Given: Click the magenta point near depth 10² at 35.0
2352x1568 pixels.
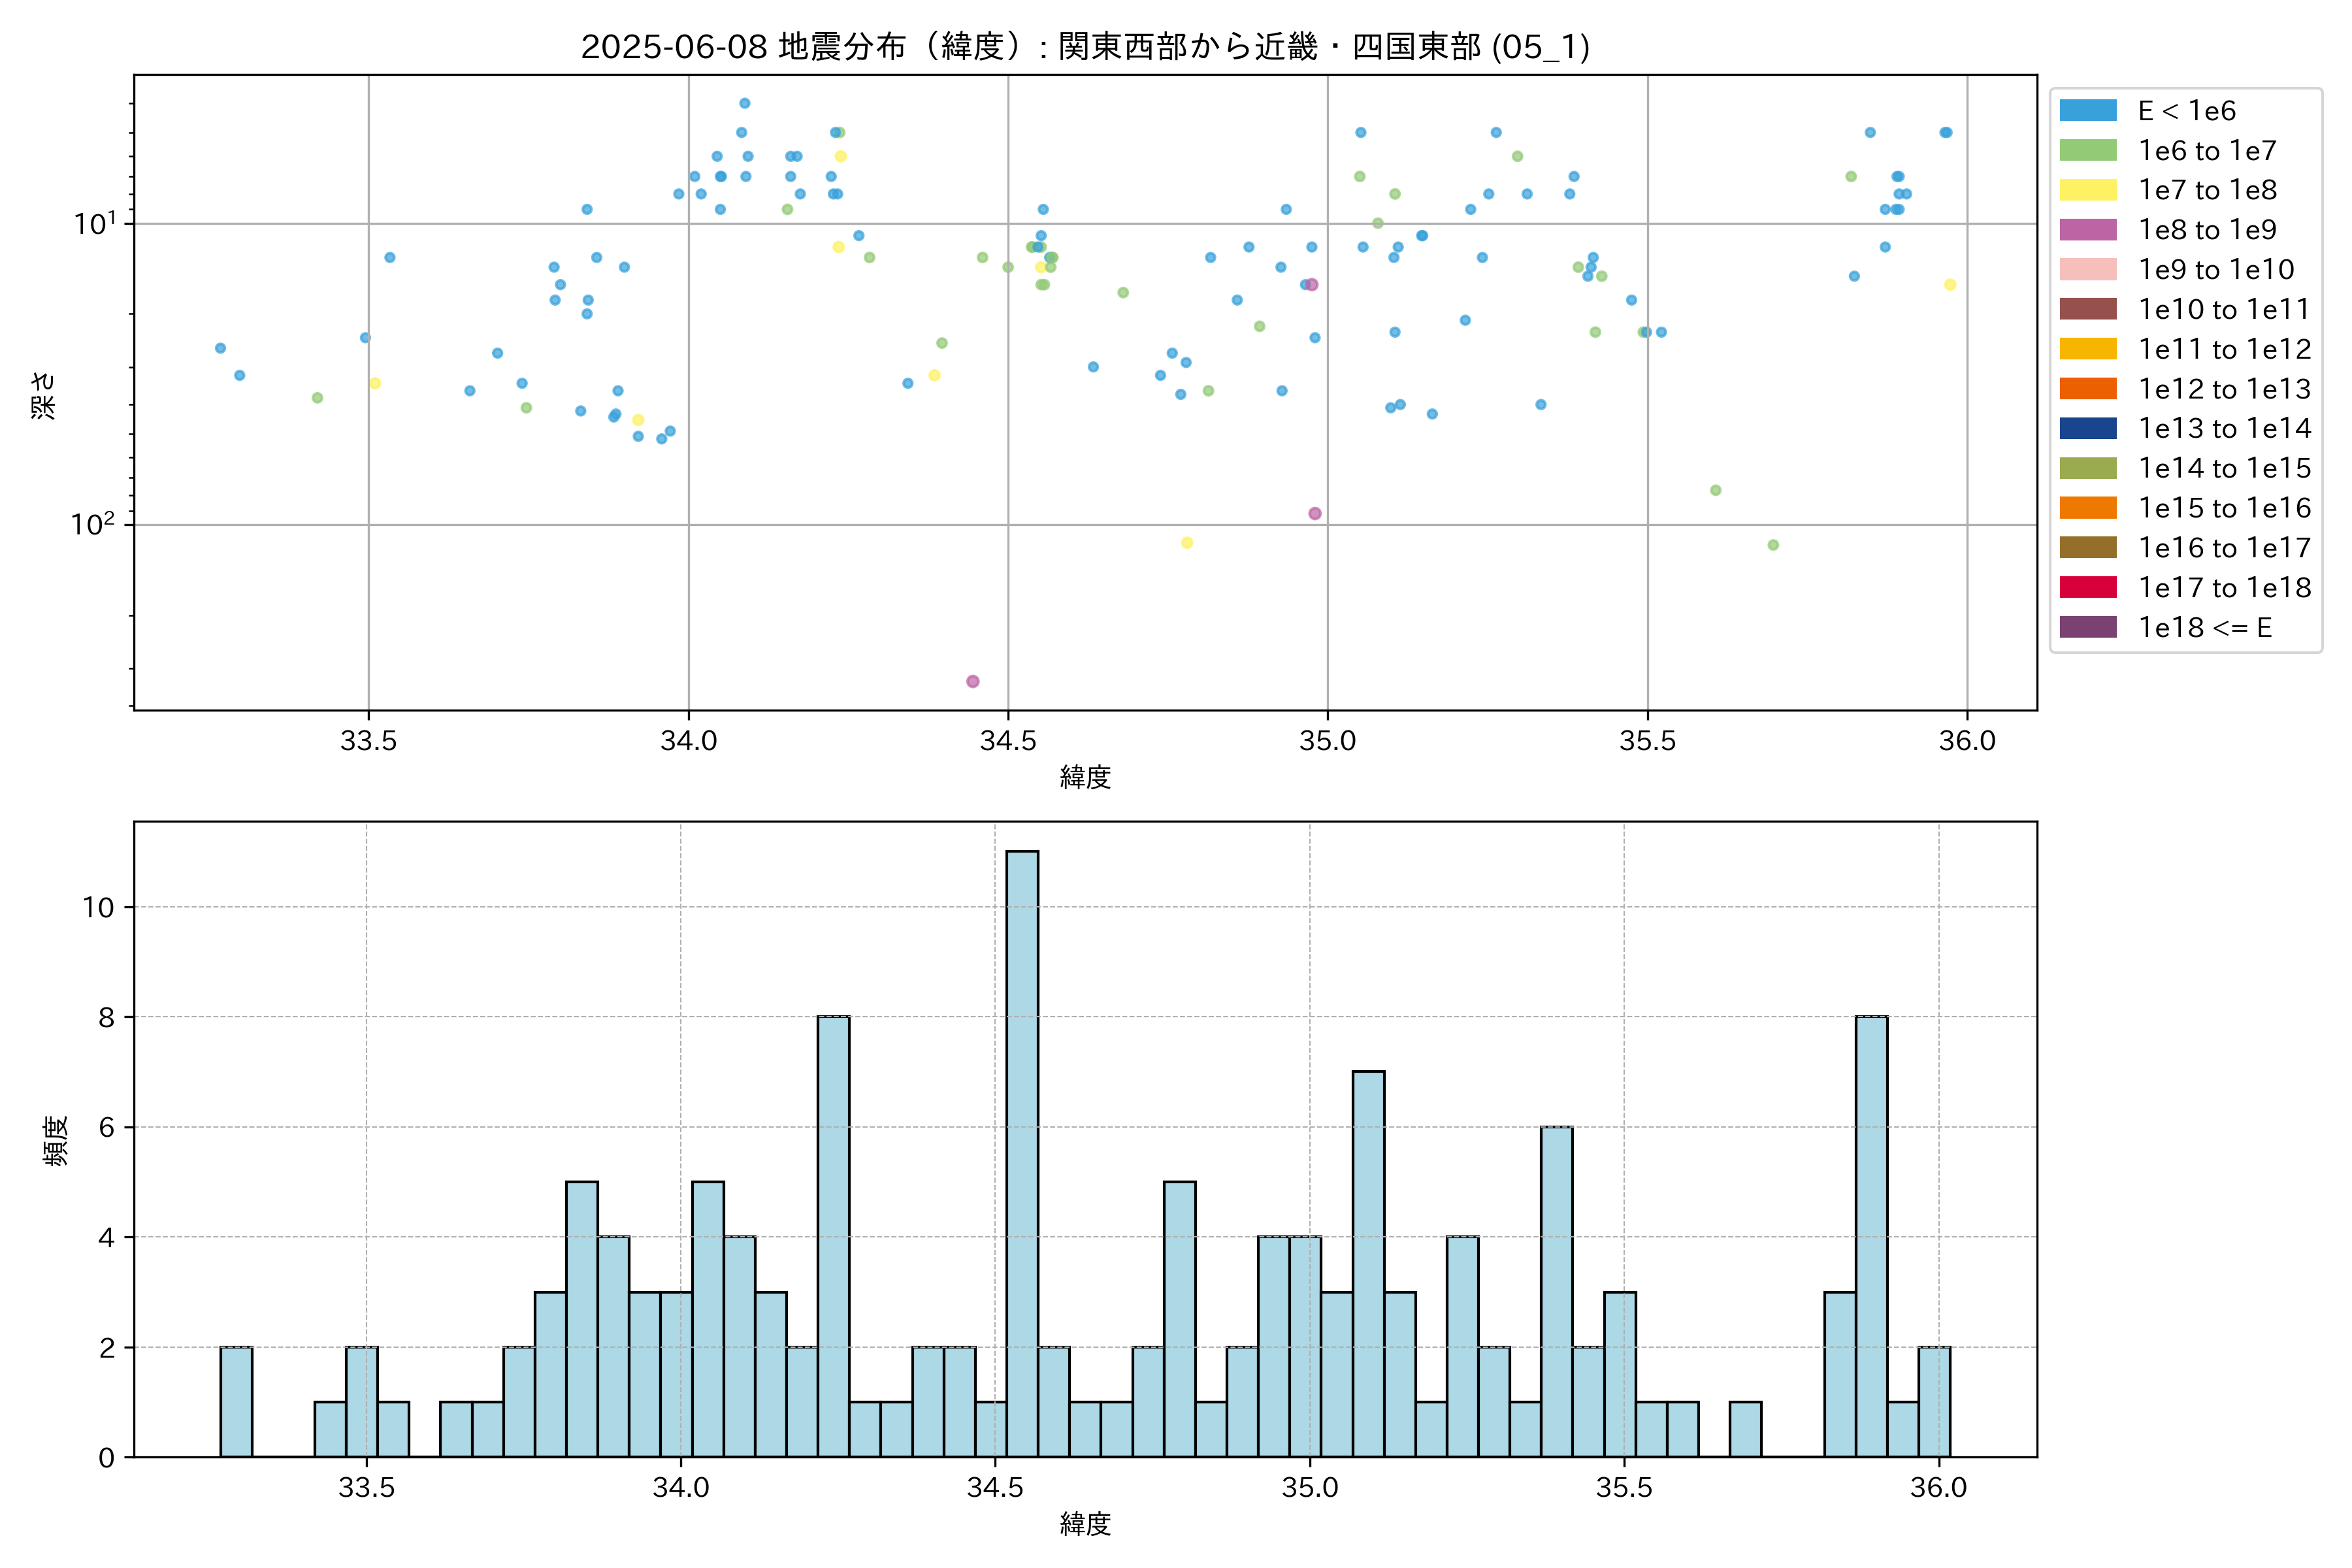Looking at the screenshot, I should click(x=1315, y=513).
